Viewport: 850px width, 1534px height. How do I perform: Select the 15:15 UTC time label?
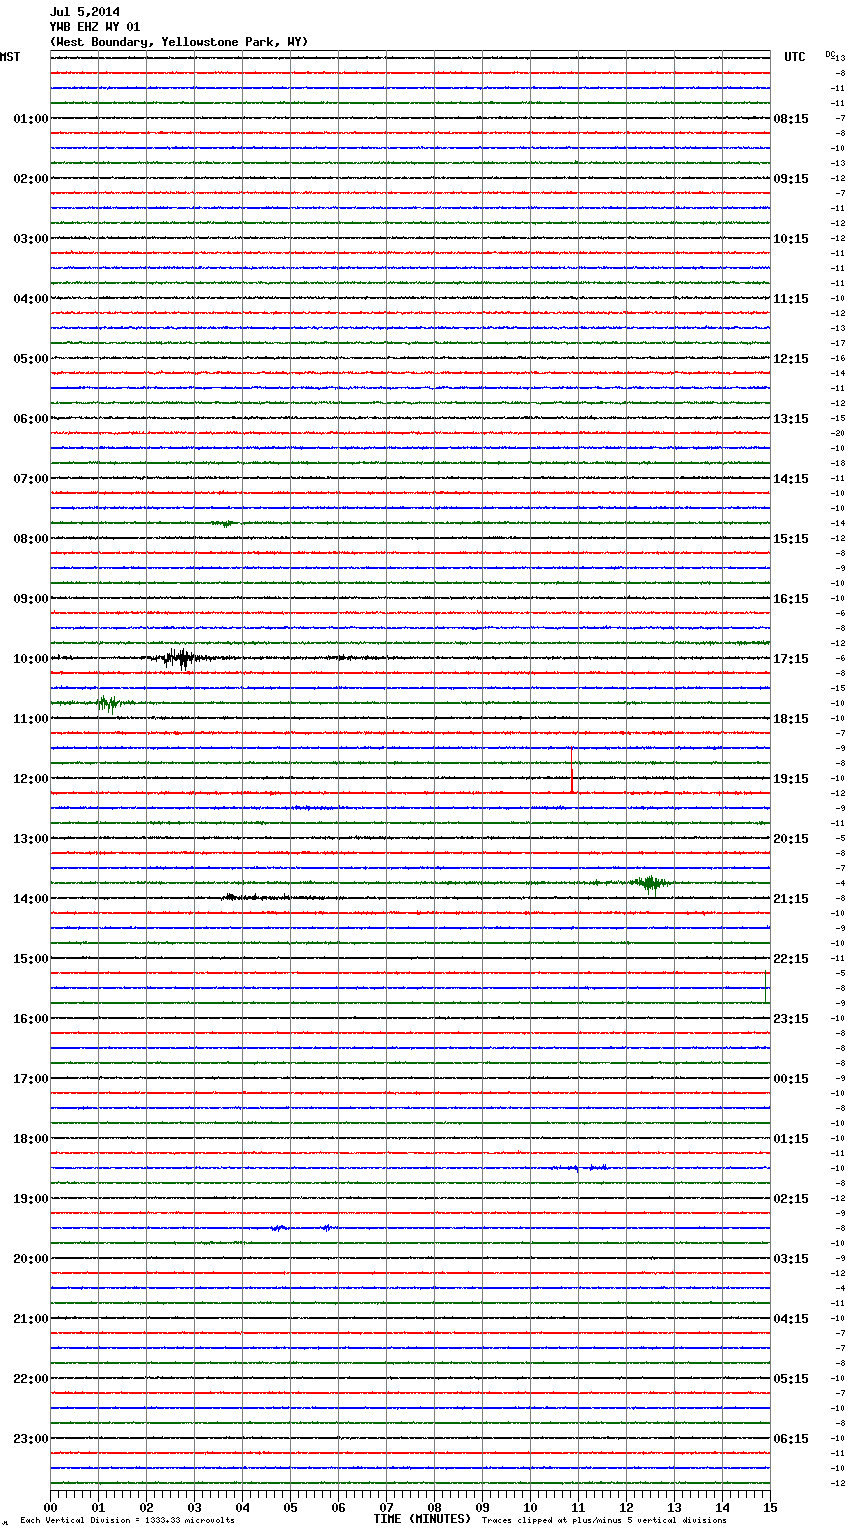click(x=791, y=539)
